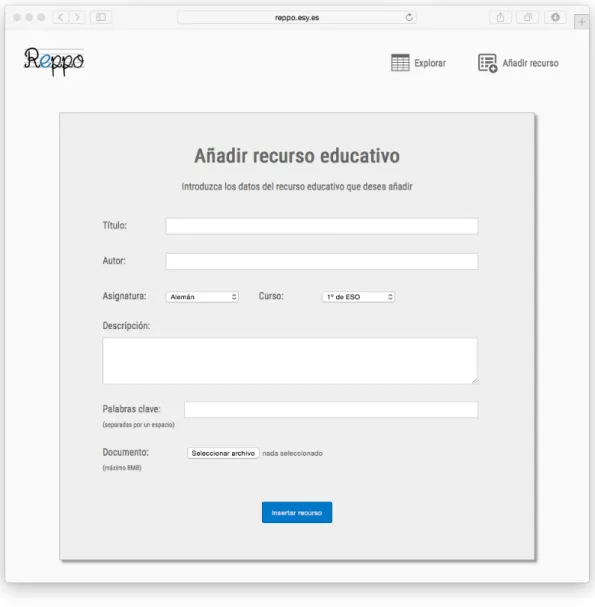Open the Añadir recurso menu link

[530, 63]
